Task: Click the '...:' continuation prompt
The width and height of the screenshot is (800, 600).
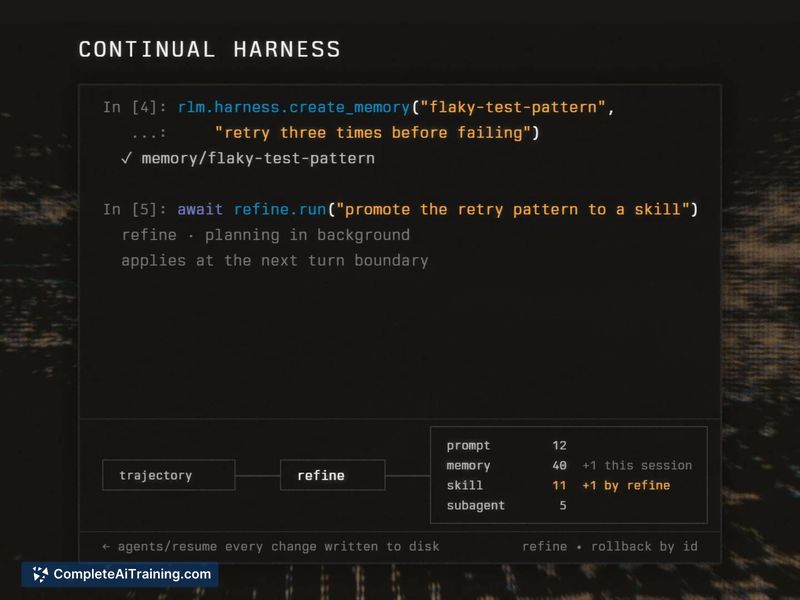Action: [148, 134]
